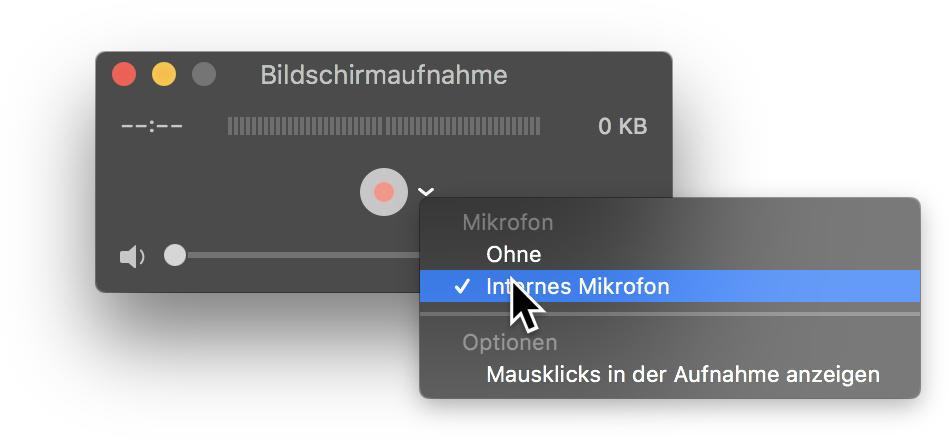Click the volume slider knob
Viewport: 949px width, 440px height.
[x=175, y=255]
